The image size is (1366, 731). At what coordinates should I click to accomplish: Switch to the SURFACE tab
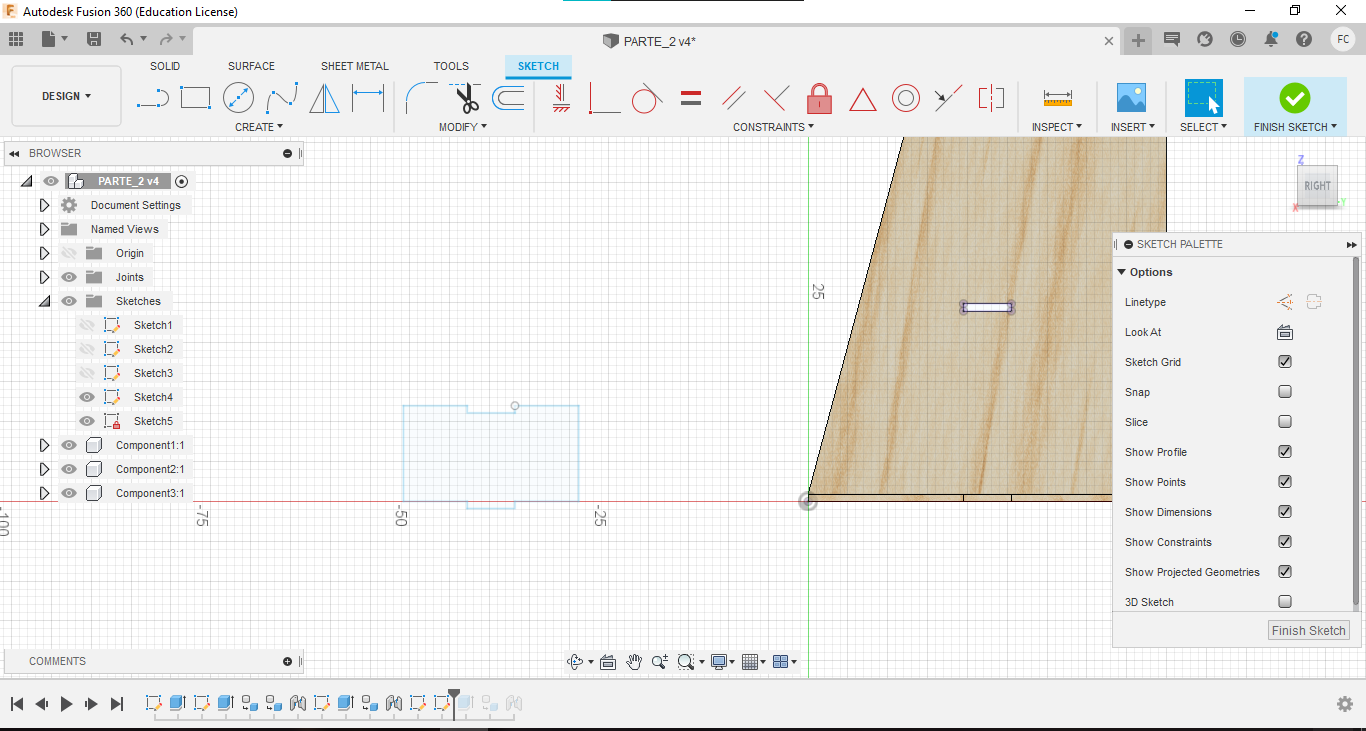[x=251, y=66]
